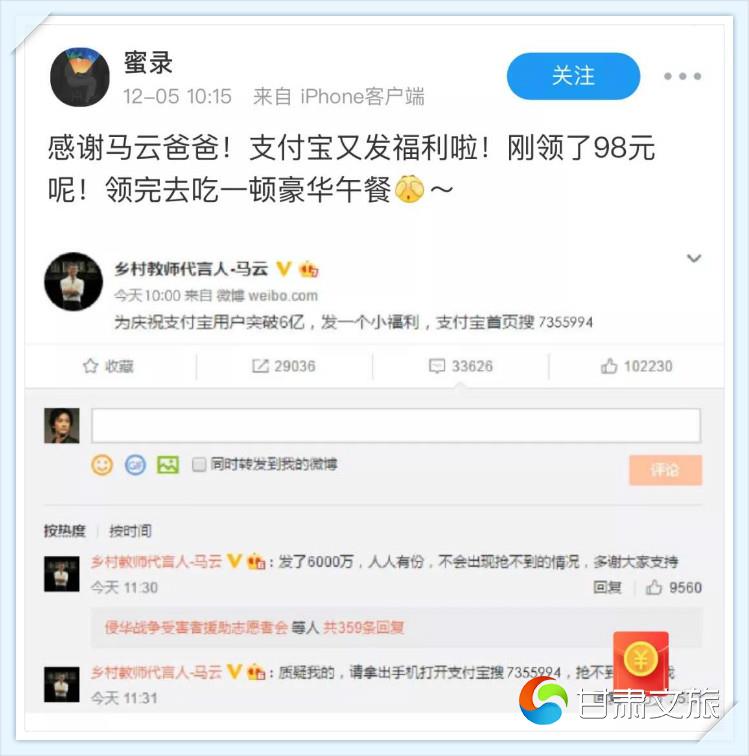The image size is (749, 756).
Task: Click the red envelope floating icon
Action: [x=641, y=662]
